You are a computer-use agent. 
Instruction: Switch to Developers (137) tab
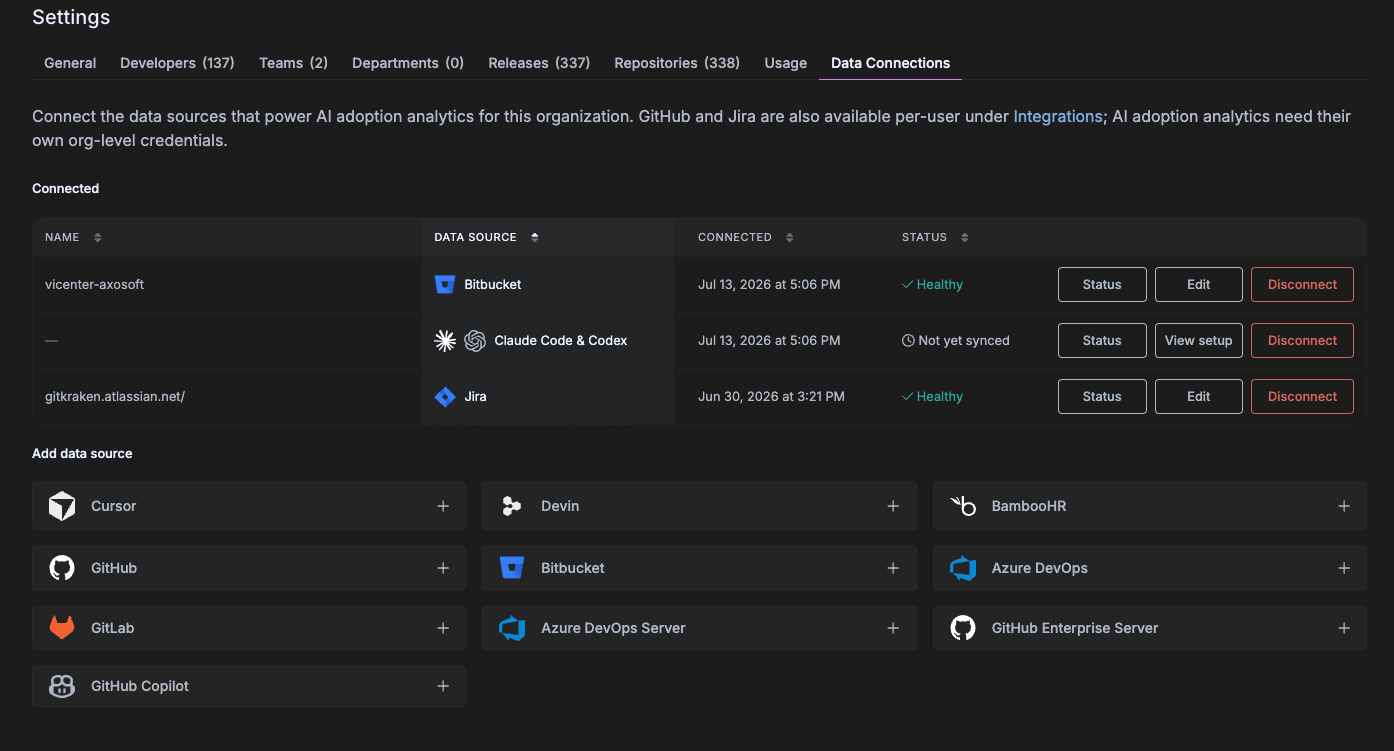click(177, 63)
